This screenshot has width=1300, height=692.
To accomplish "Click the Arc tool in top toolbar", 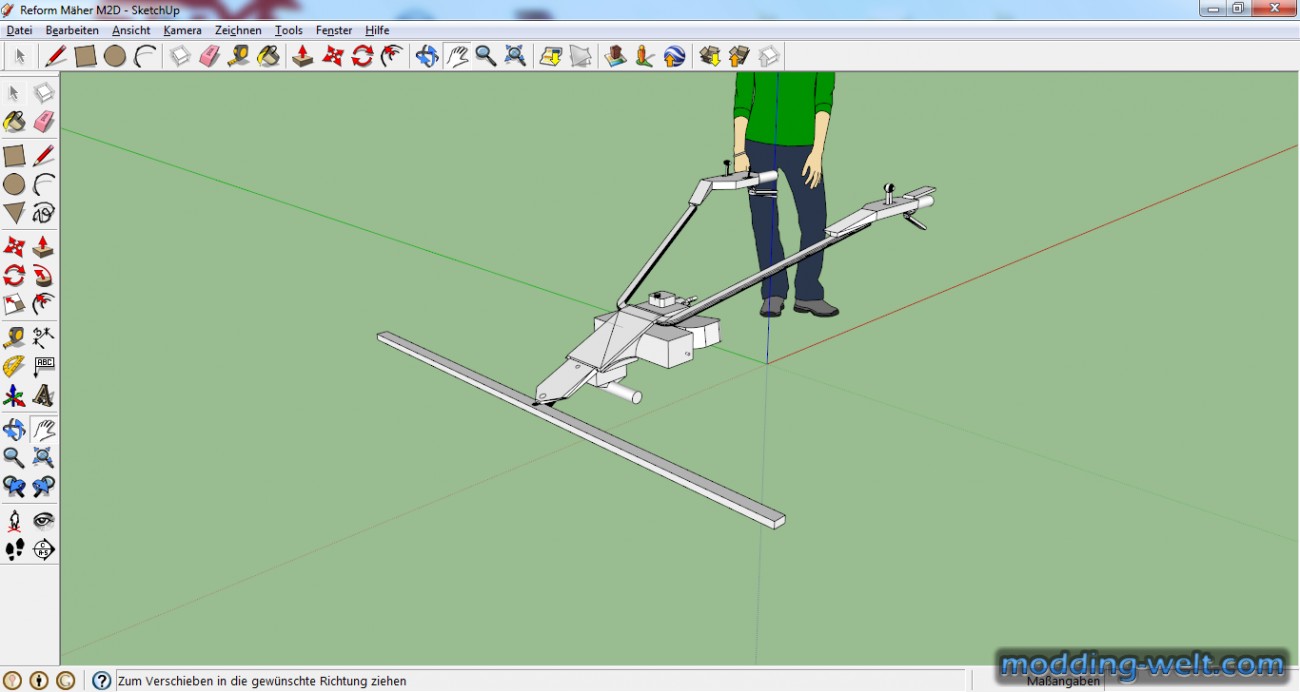I will point(145,56).
